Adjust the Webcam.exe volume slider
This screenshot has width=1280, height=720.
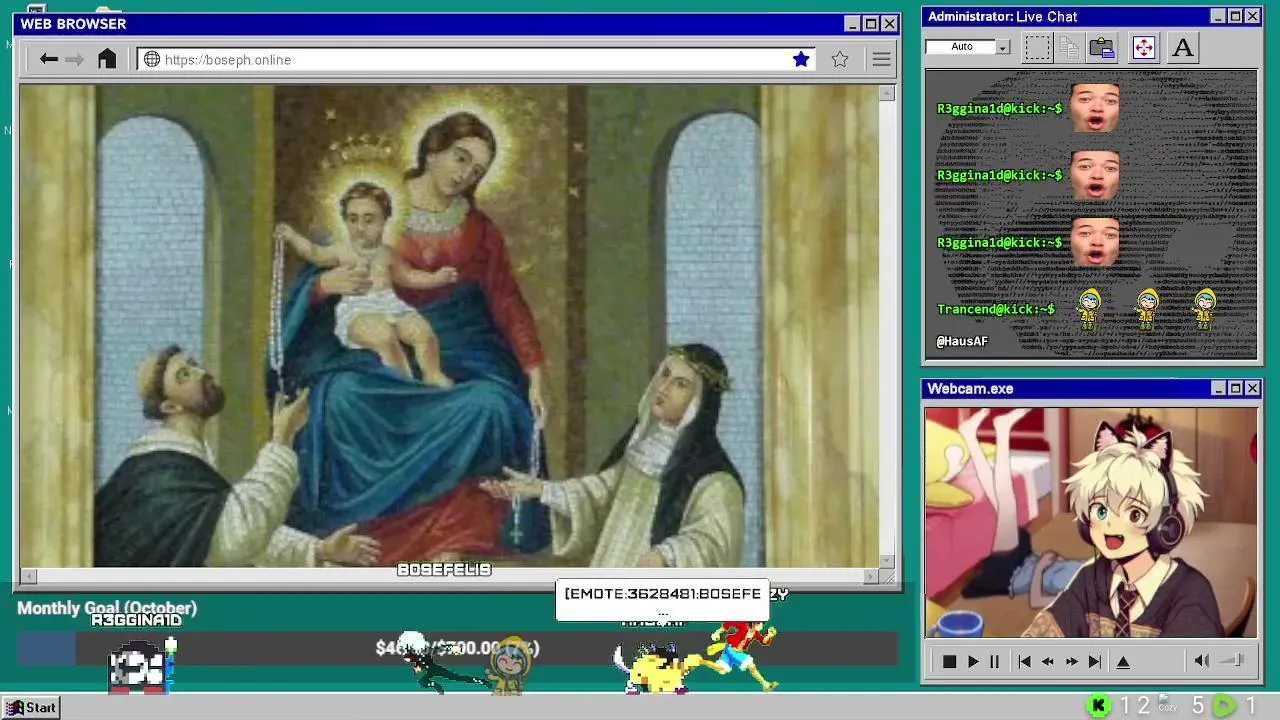tap(1233, 660)
